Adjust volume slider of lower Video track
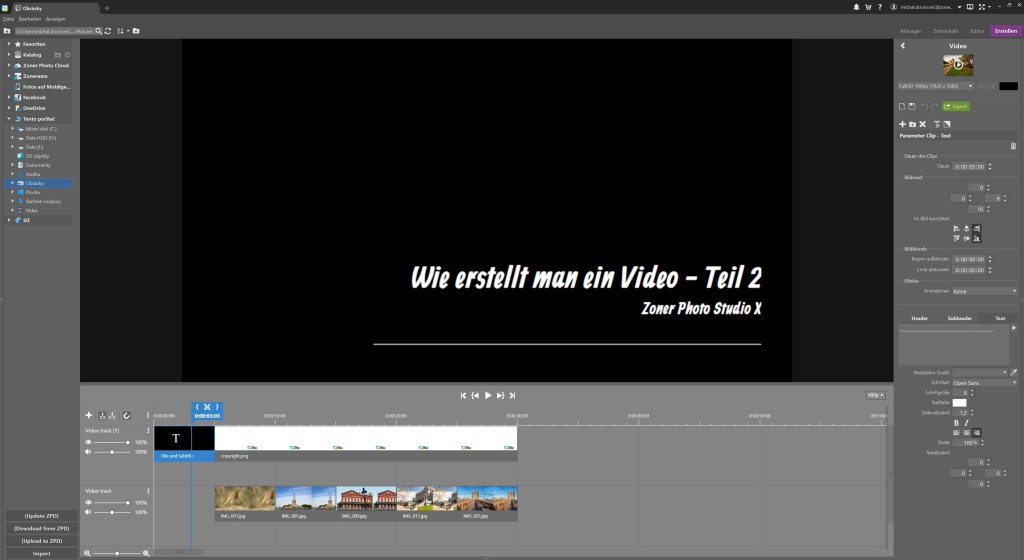 point(111,512)
